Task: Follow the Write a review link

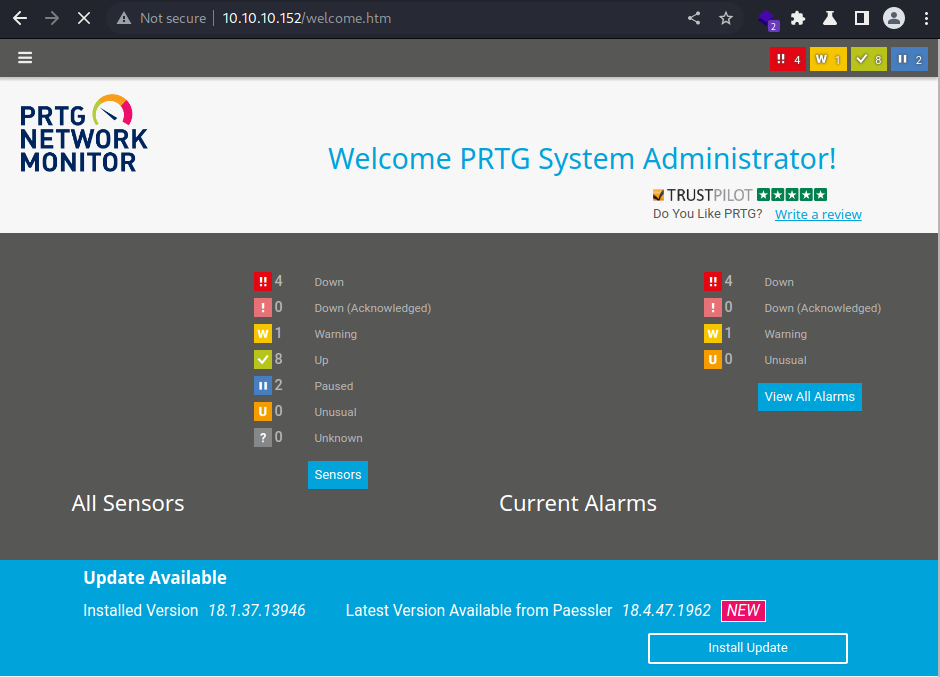Action: 818,214
